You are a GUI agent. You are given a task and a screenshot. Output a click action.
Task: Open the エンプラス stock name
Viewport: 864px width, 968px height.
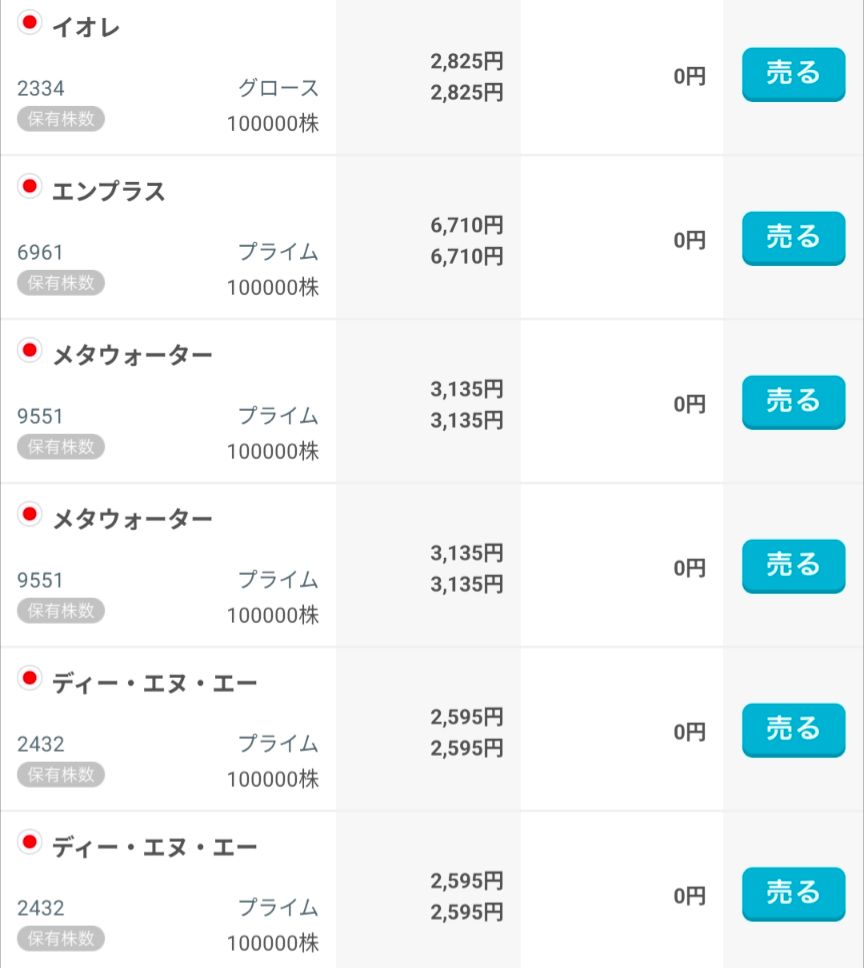click(x=109, y=191)
